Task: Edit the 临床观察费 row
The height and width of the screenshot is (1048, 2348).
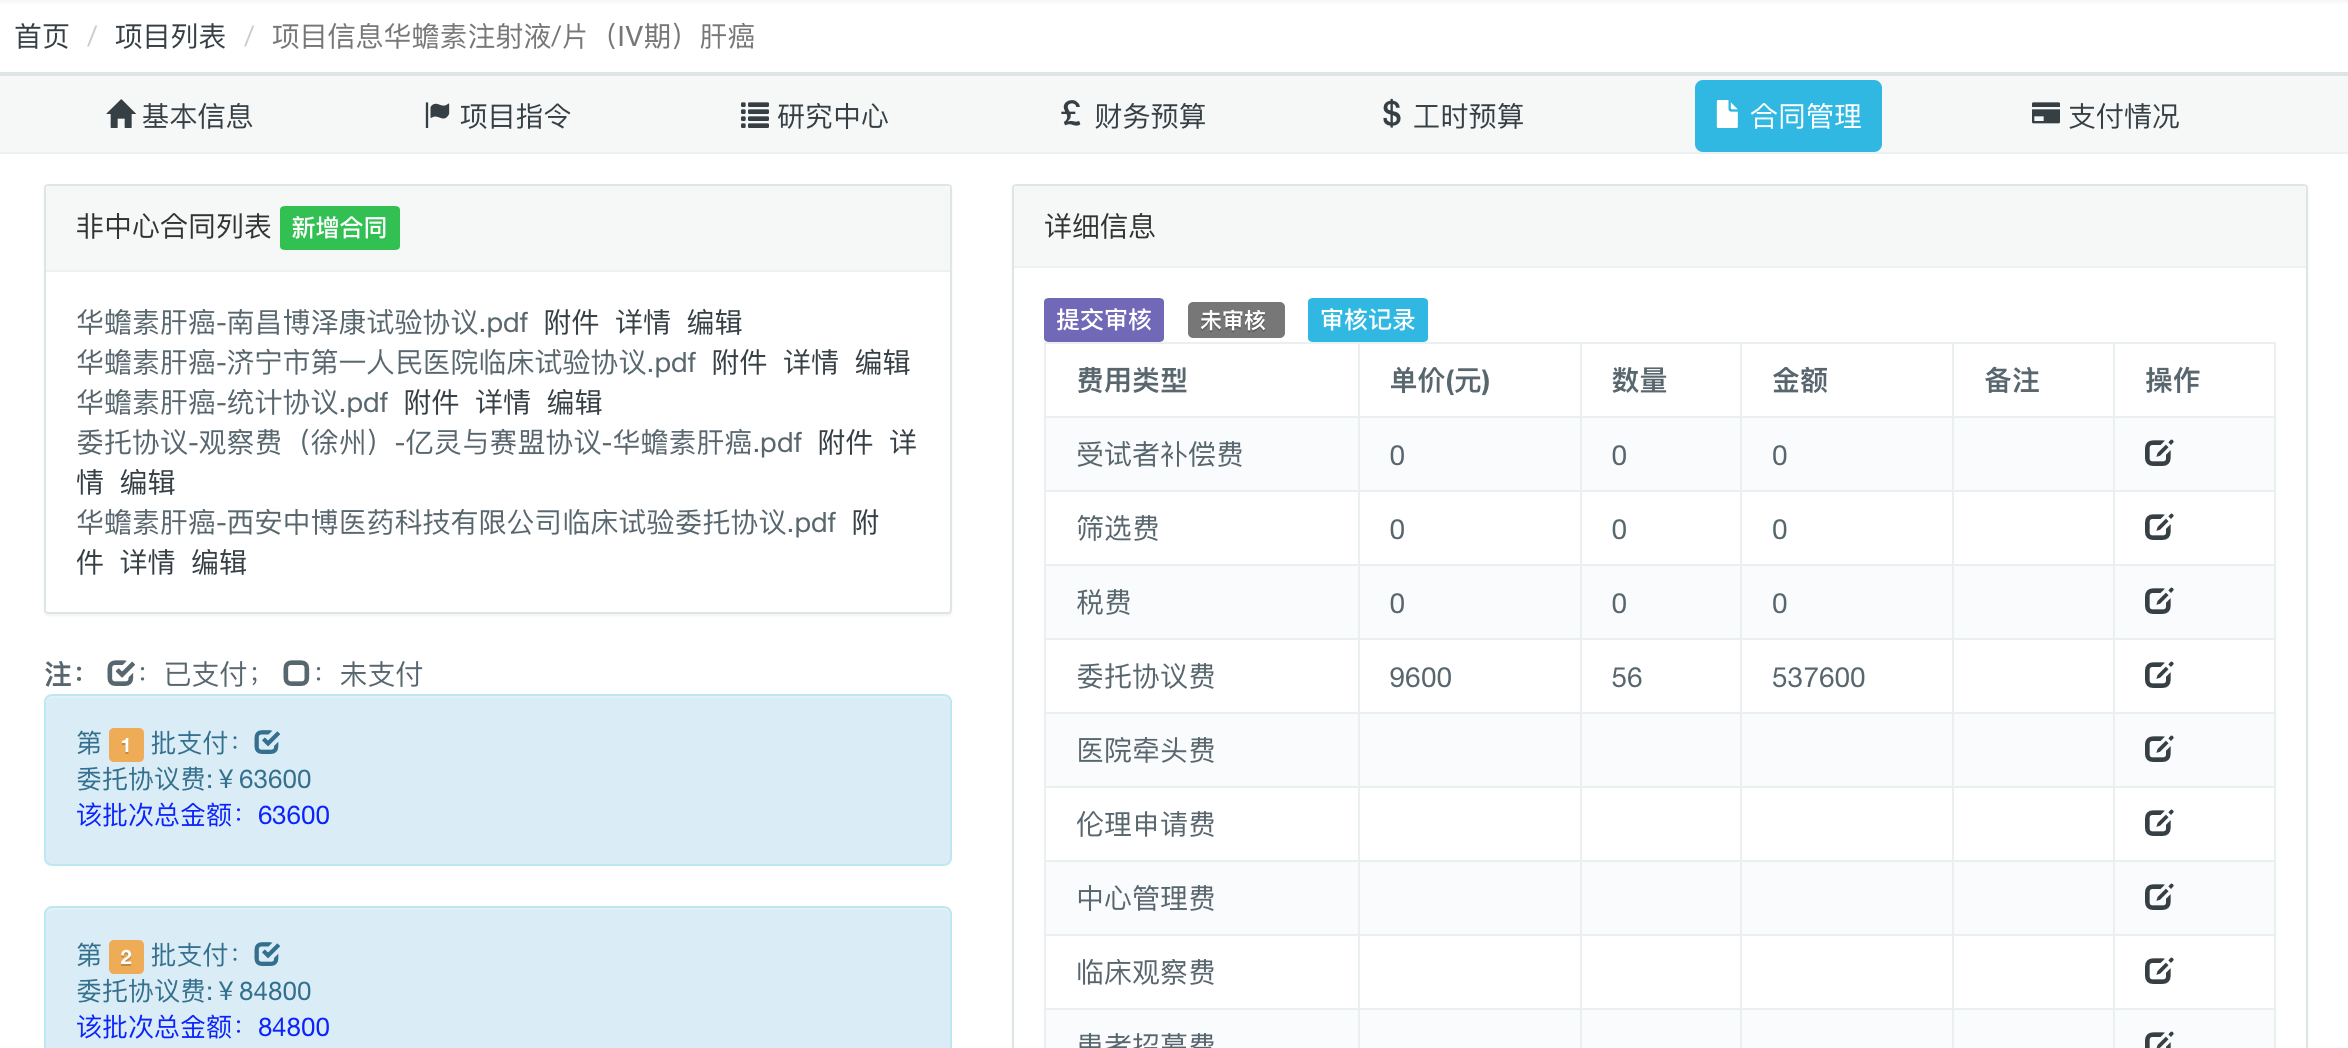Action: click(x=2159, y=971)
